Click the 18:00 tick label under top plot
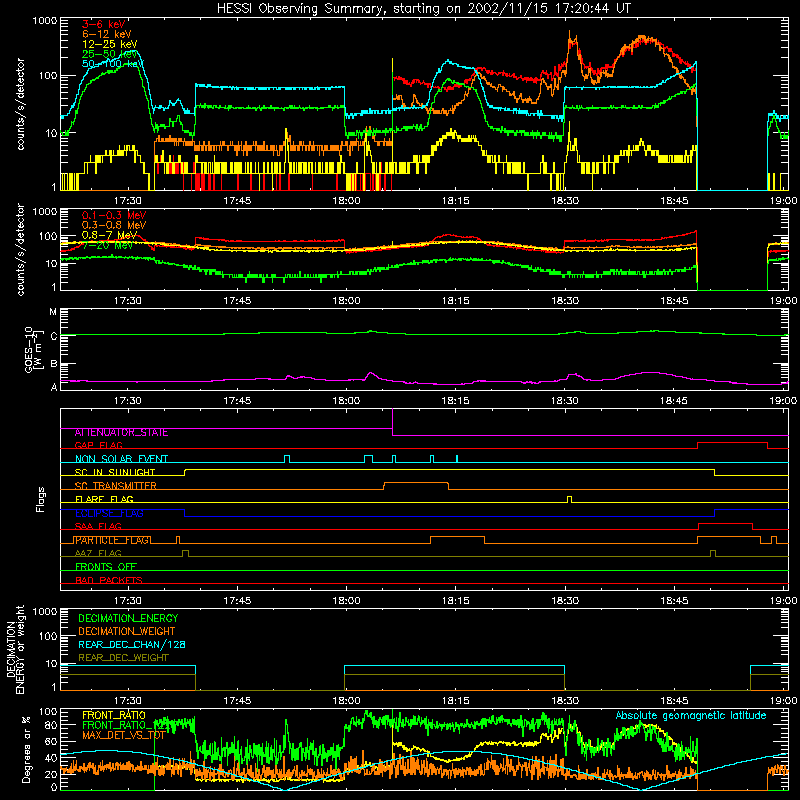Screen dimensions: 800x800 point(346,201)
